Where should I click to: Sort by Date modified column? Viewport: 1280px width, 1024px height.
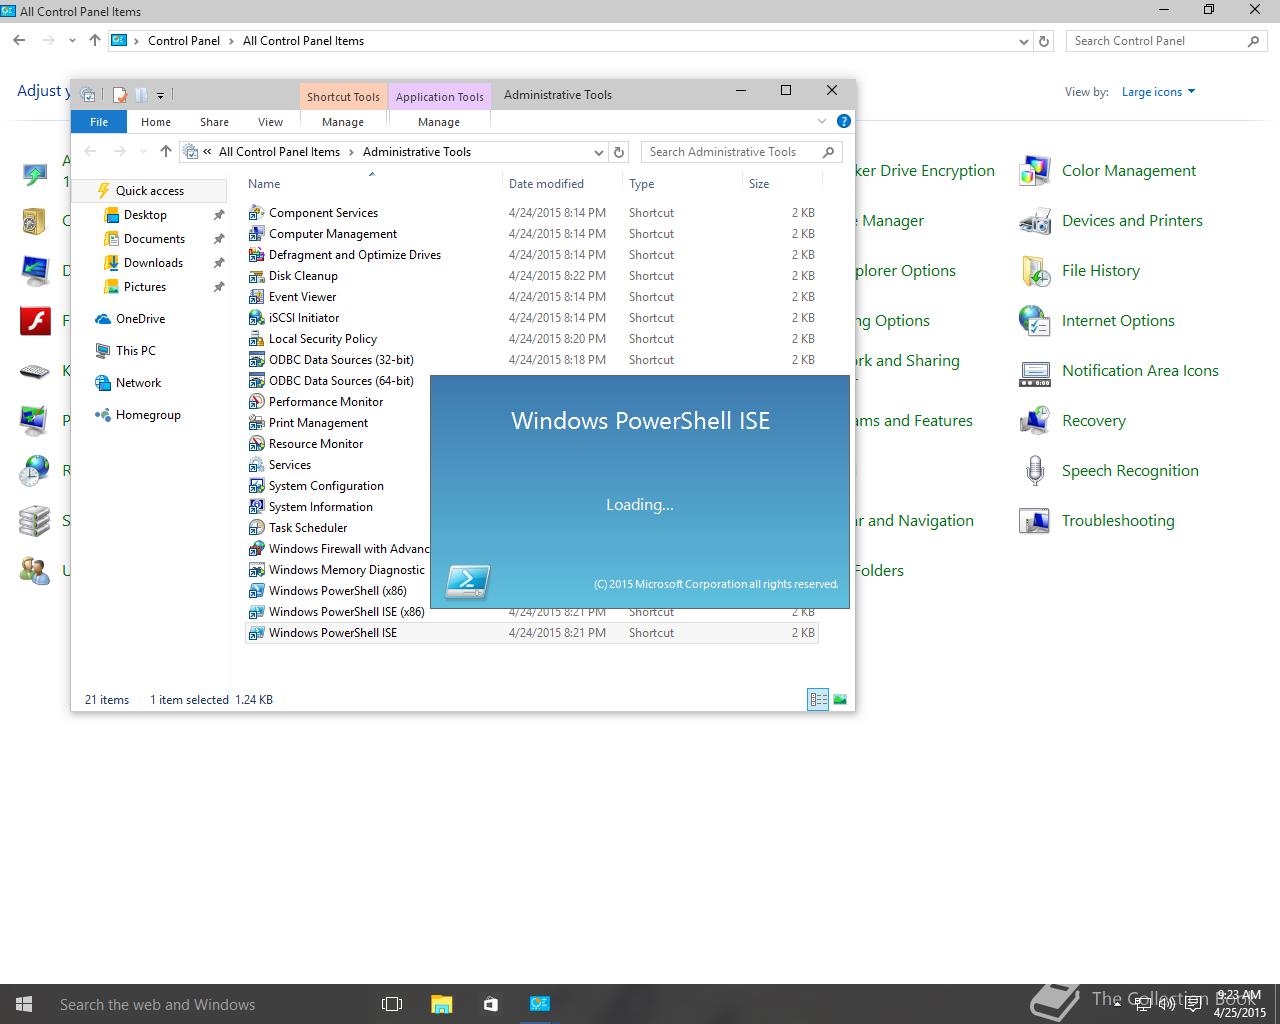pos(546,184)
